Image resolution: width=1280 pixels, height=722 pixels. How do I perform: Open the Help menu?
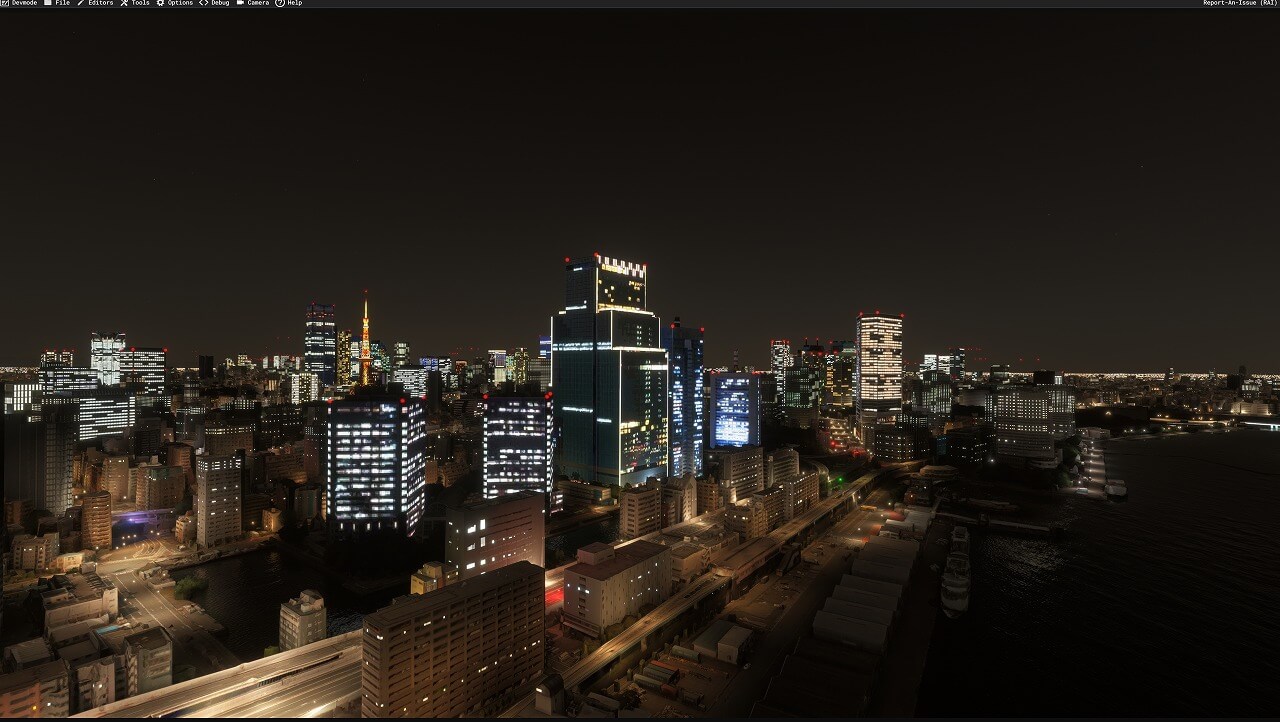pyautogui.click(x=288, y=3)
